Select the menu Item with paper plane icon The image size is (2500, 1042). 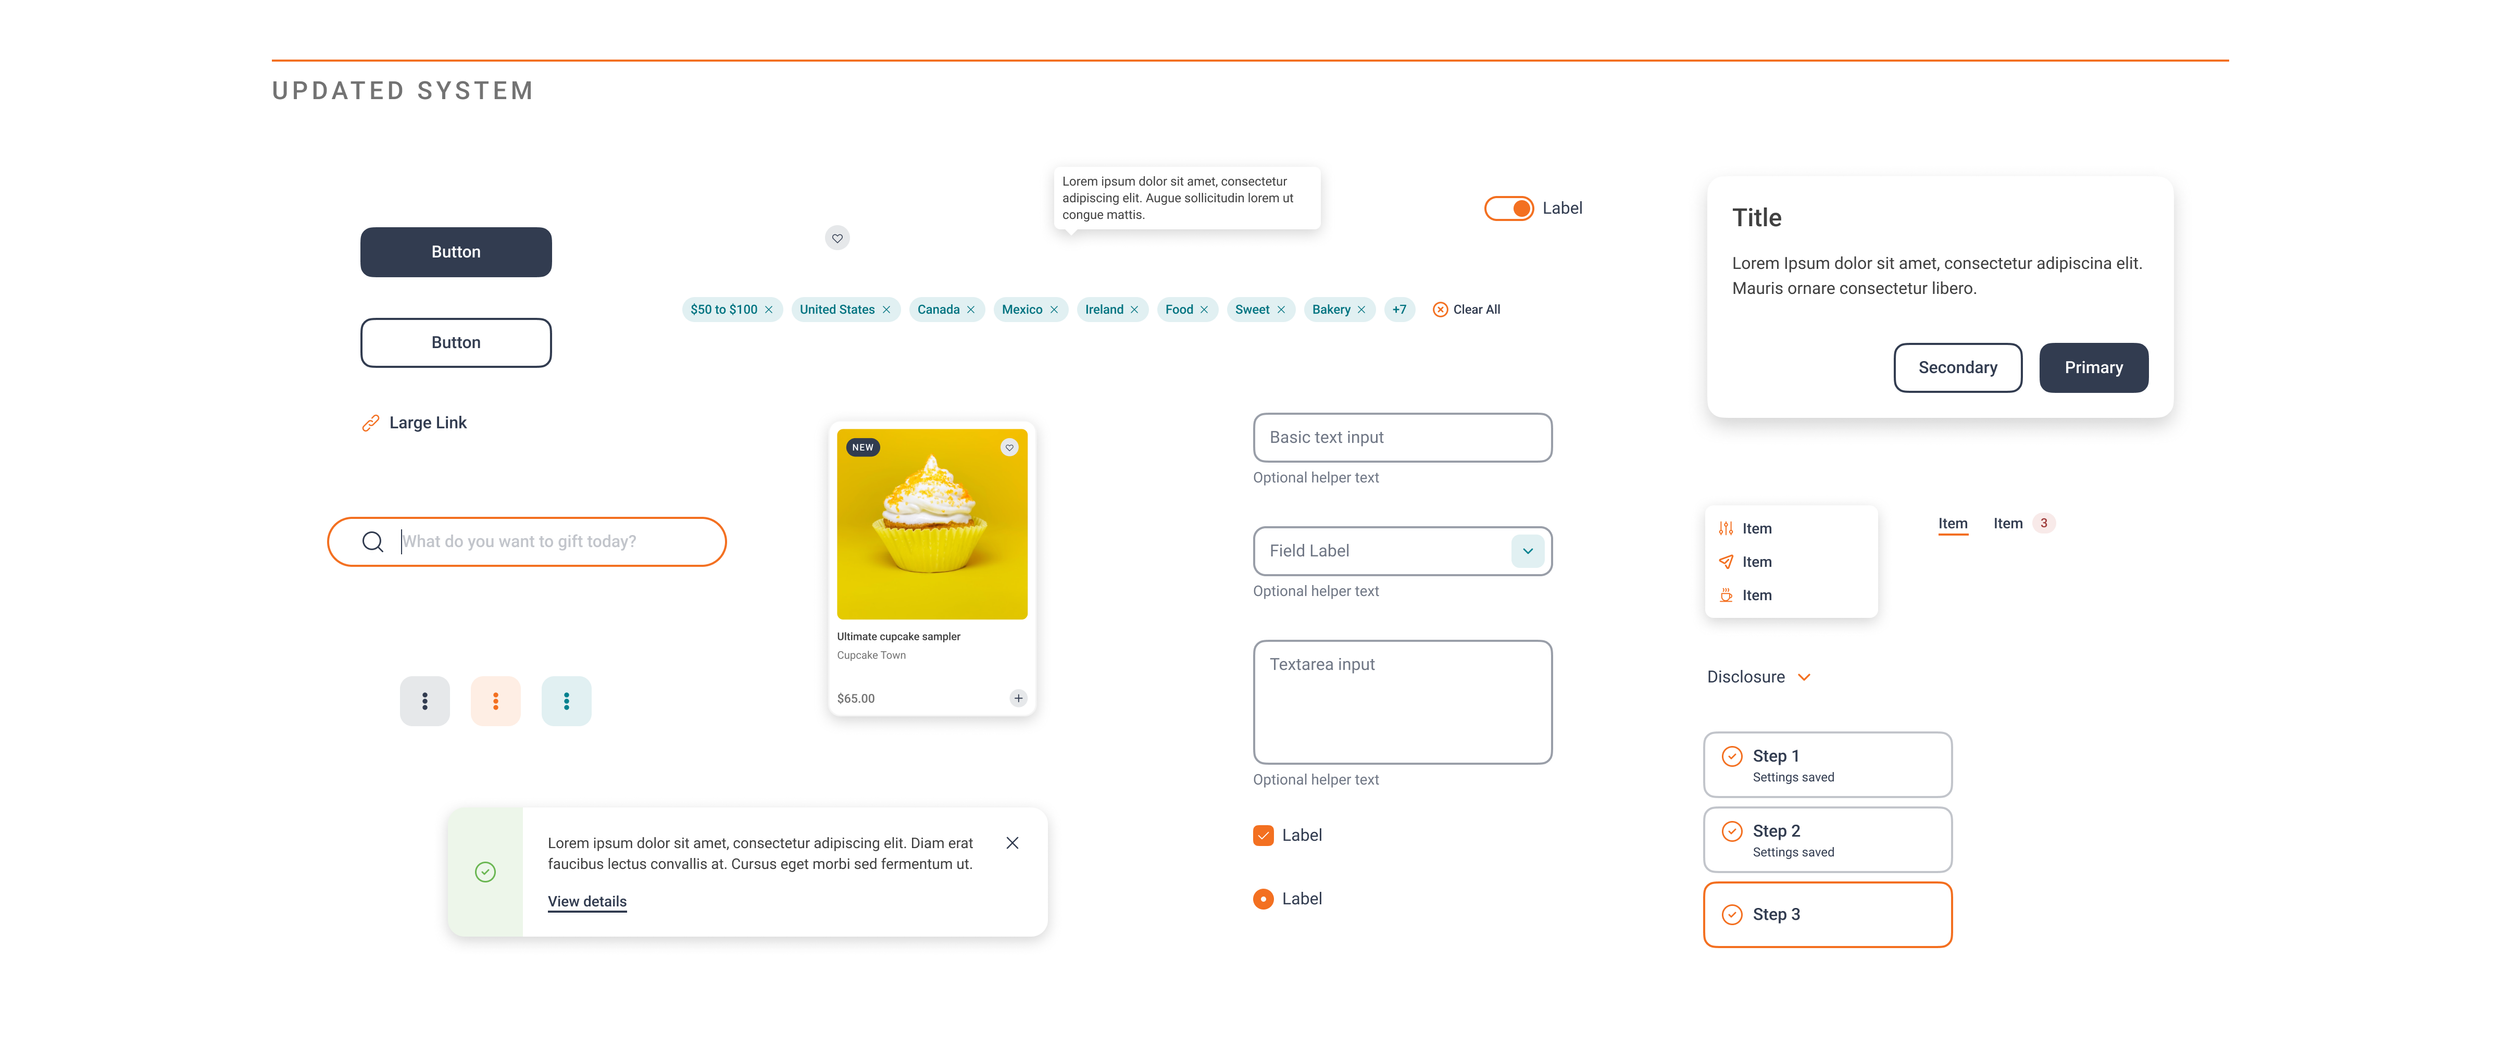pos(1790,562)
